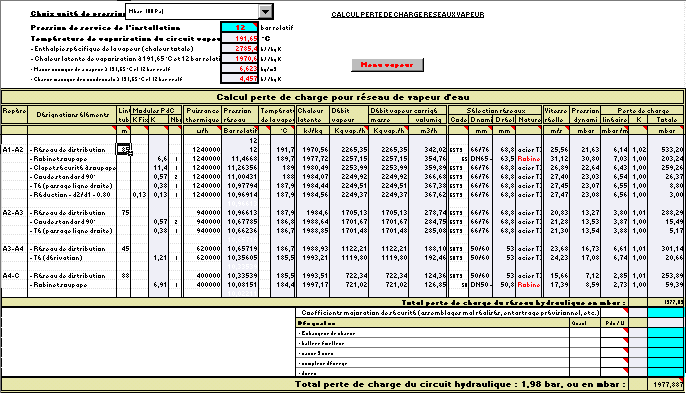Click the Coefficients majoration de sécurité label
686x393 pixels.
450,313
